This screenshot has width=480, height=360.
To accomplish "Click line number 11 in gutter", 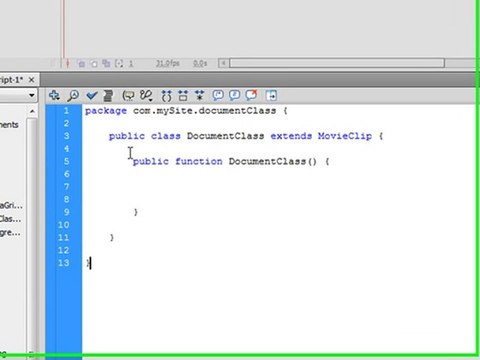I will [63, 237].
